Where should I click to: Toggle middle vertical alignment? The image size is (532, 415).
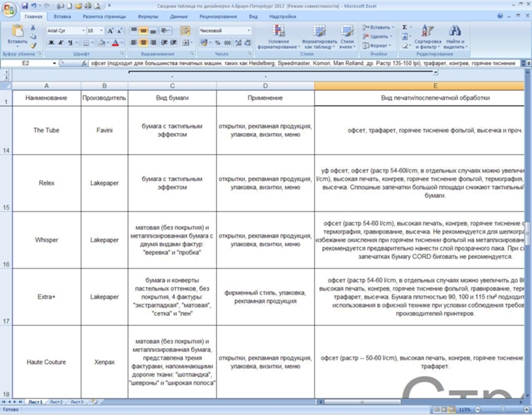coord(144,31)
